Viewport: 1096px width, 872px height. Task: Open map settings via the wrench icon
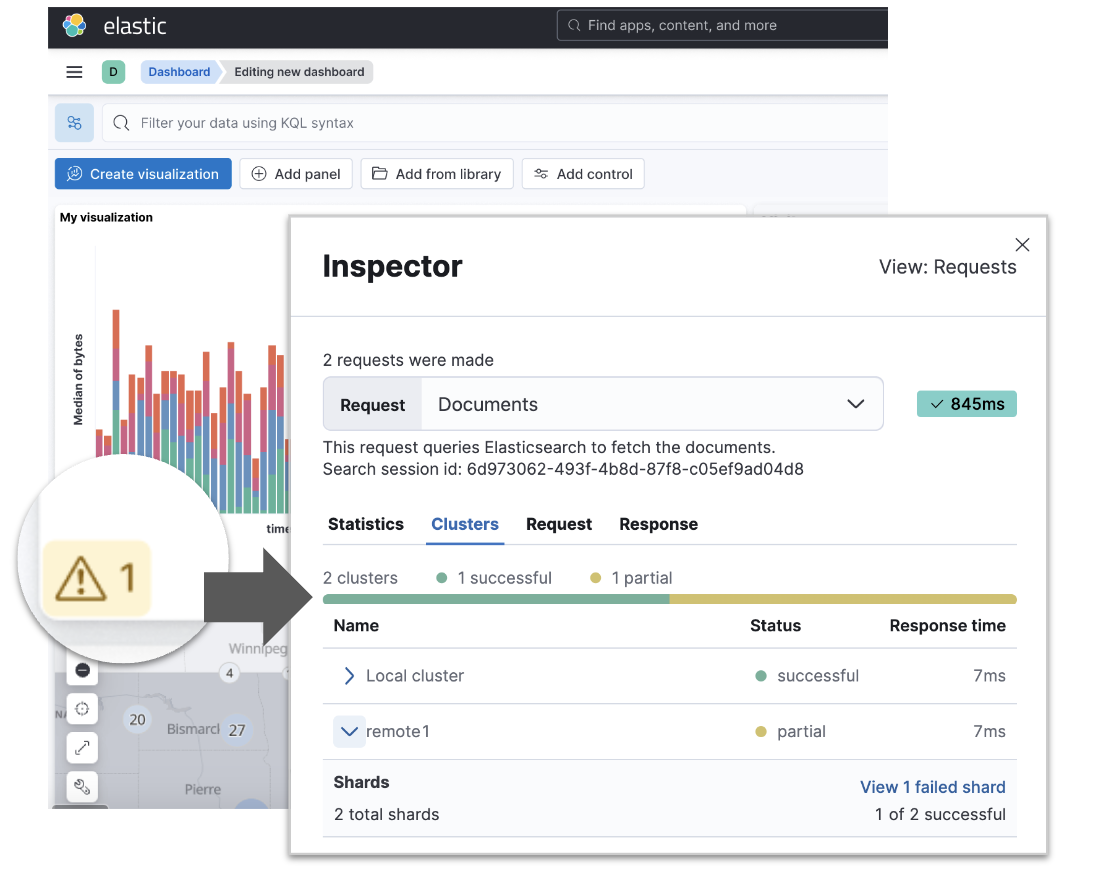tap(82, 786)
